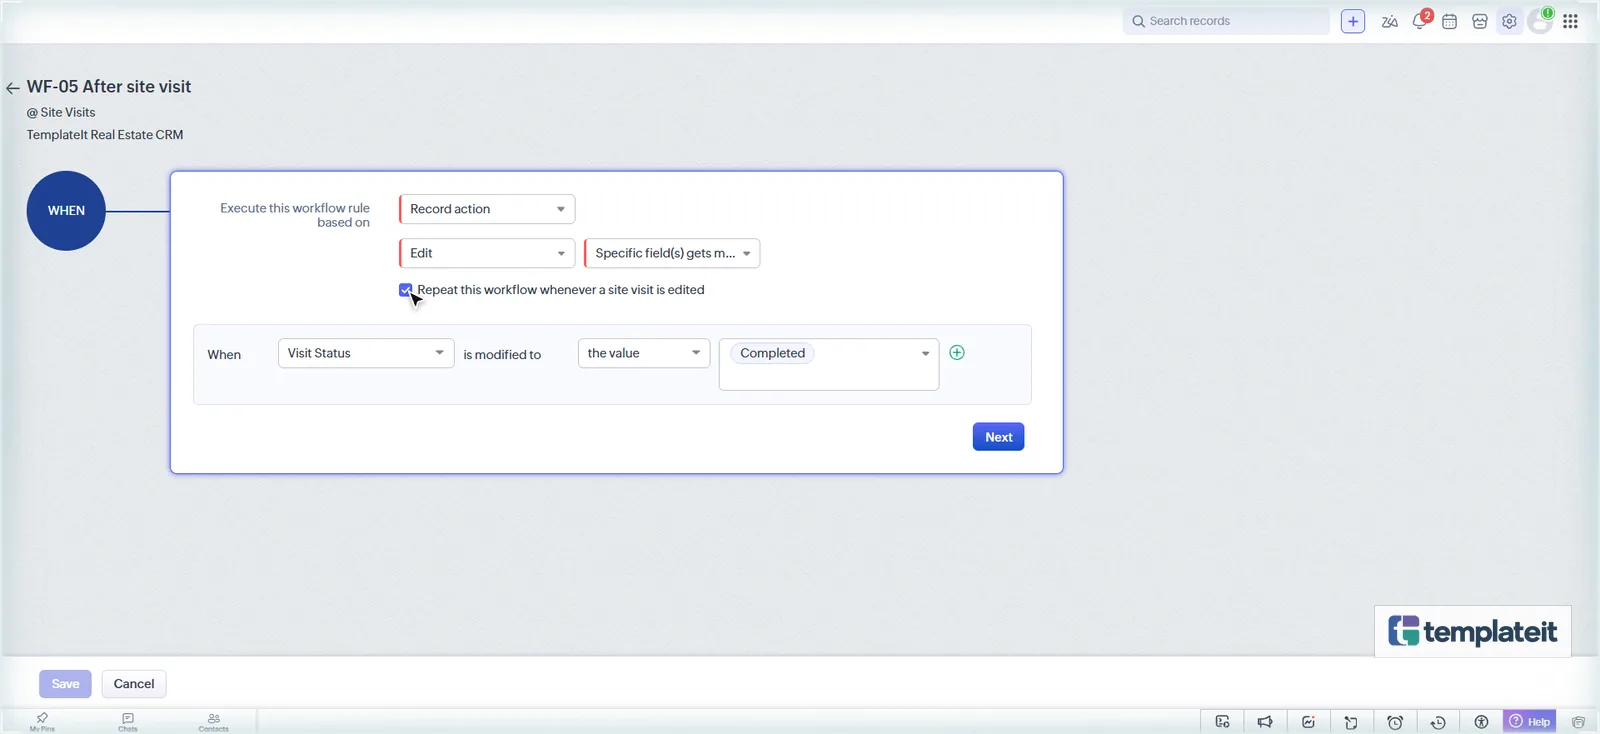Image resolution: width=1600 pixels, height=734 pixels.
Task: Open the alarm clock reminders icon
Action: [1395, 722]
